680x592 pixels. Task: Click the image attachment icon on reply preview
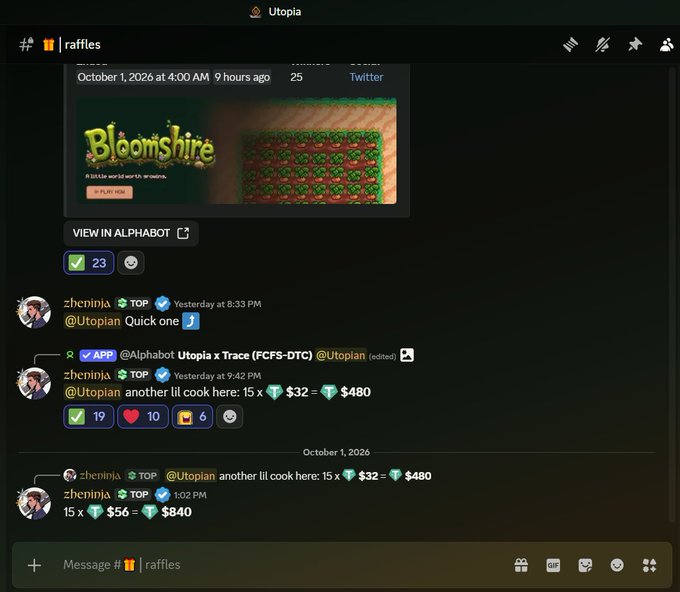pos(407,355)
